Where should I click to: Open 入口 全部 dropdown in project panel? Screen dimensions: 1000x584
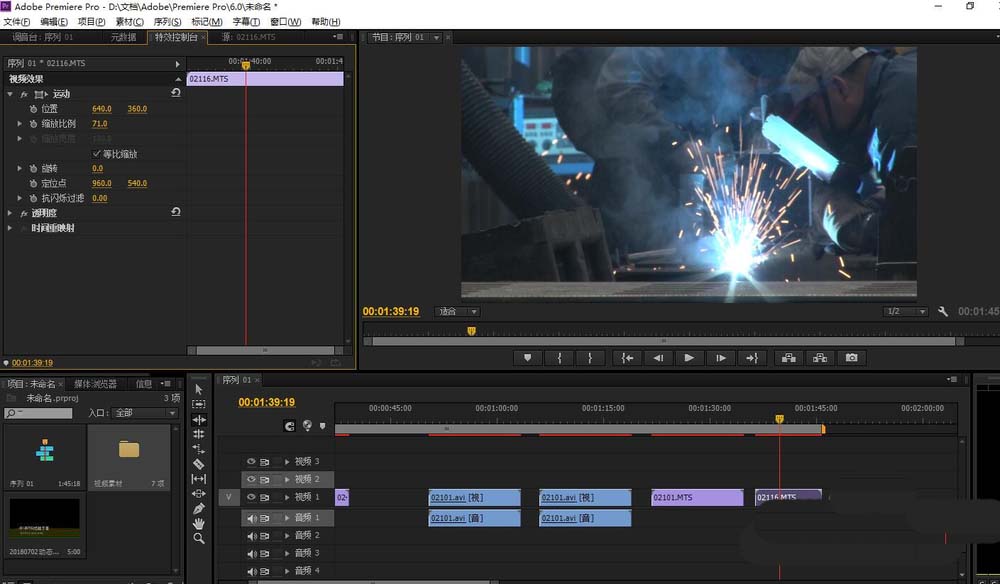[x=145, y=413]
